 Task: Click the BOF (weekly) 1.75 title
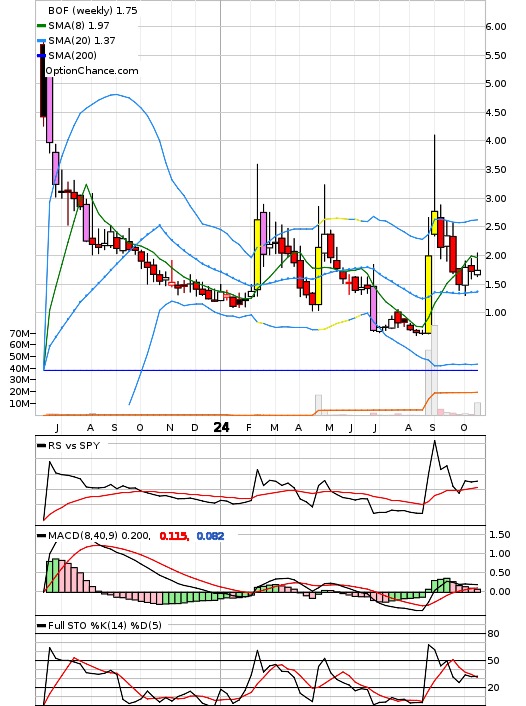pos(92,11)
